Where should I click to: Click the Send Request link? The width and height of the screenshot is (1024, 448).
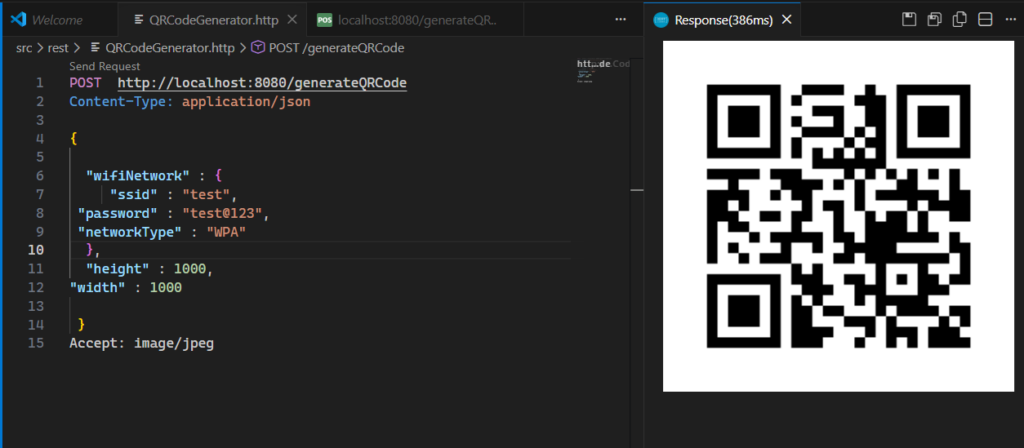(105, 66)
